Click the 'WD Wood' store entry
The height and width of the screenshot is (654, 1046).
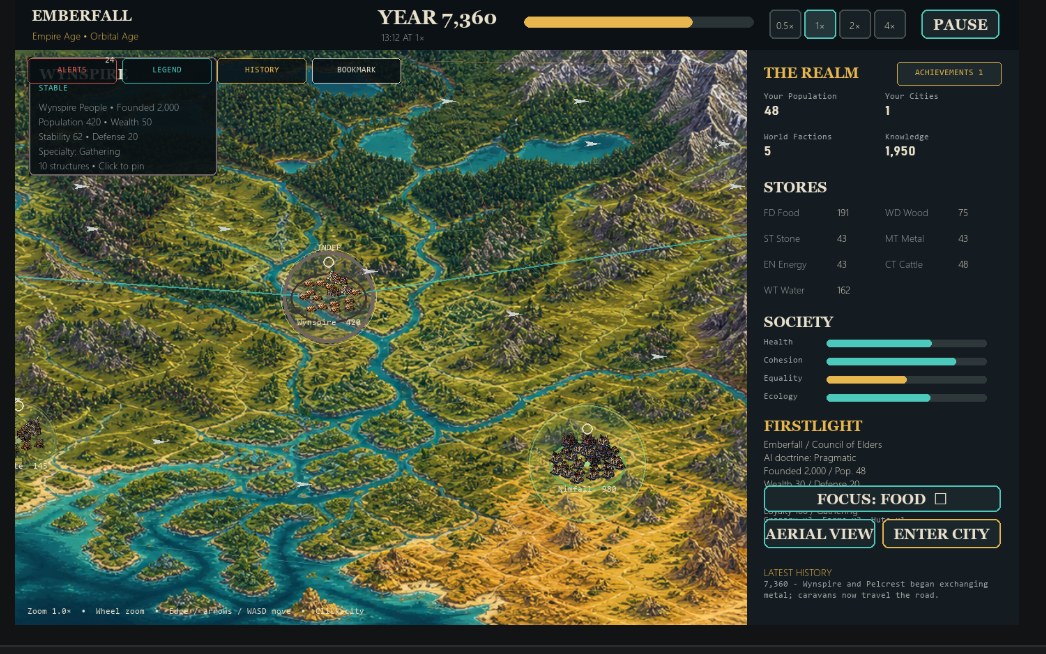pos(927,213)
